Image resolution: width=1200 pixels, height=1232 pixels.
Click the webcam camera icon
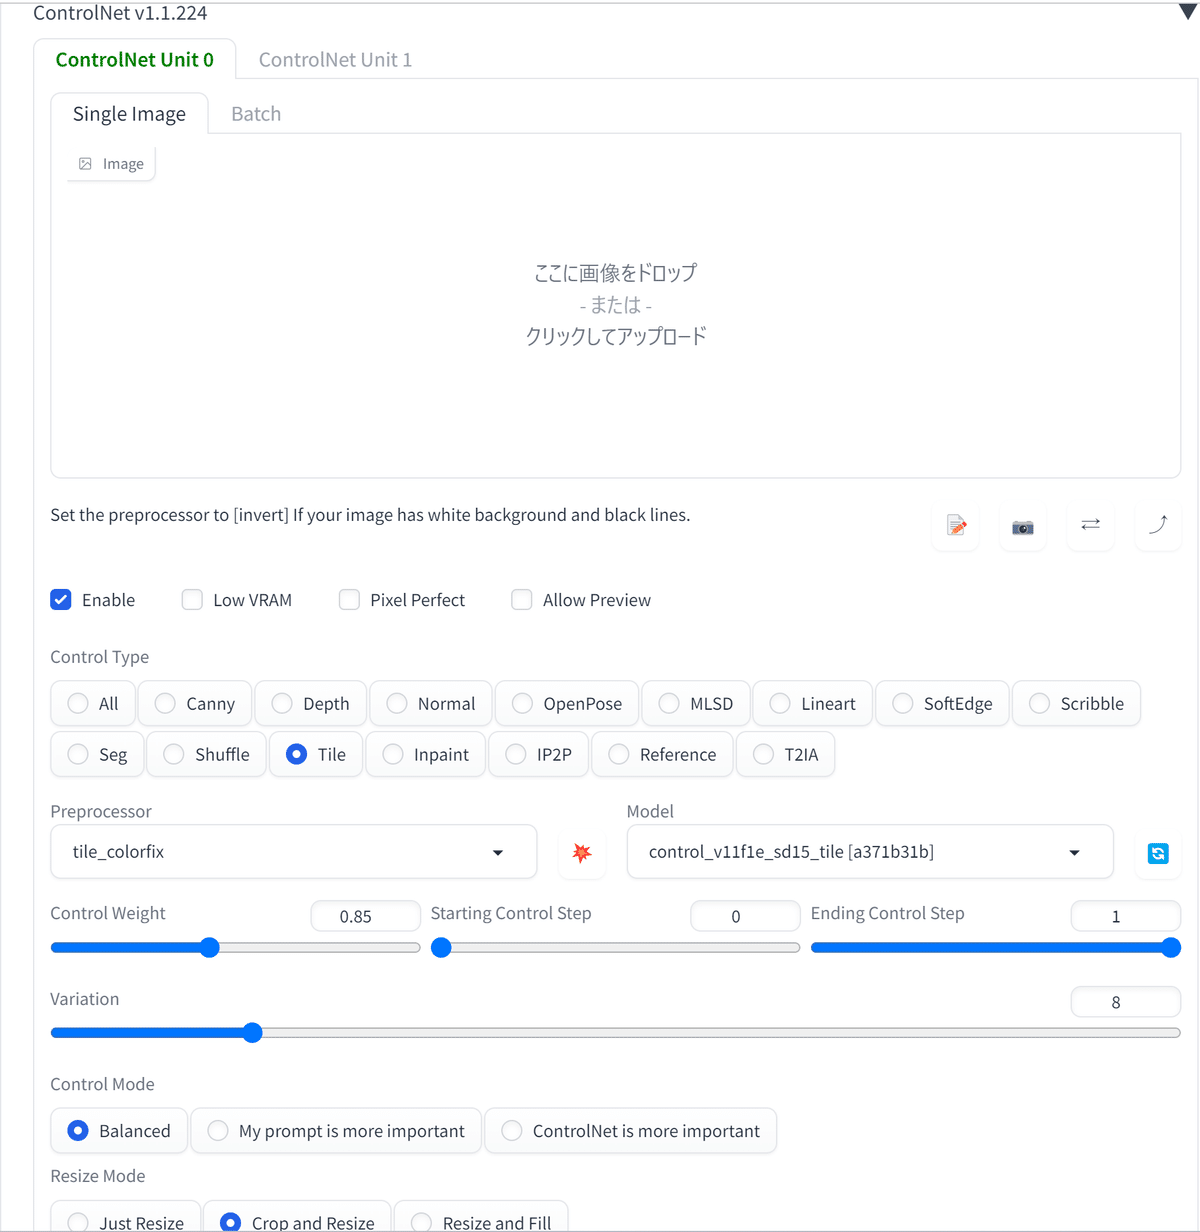[x=1023, y=526]
